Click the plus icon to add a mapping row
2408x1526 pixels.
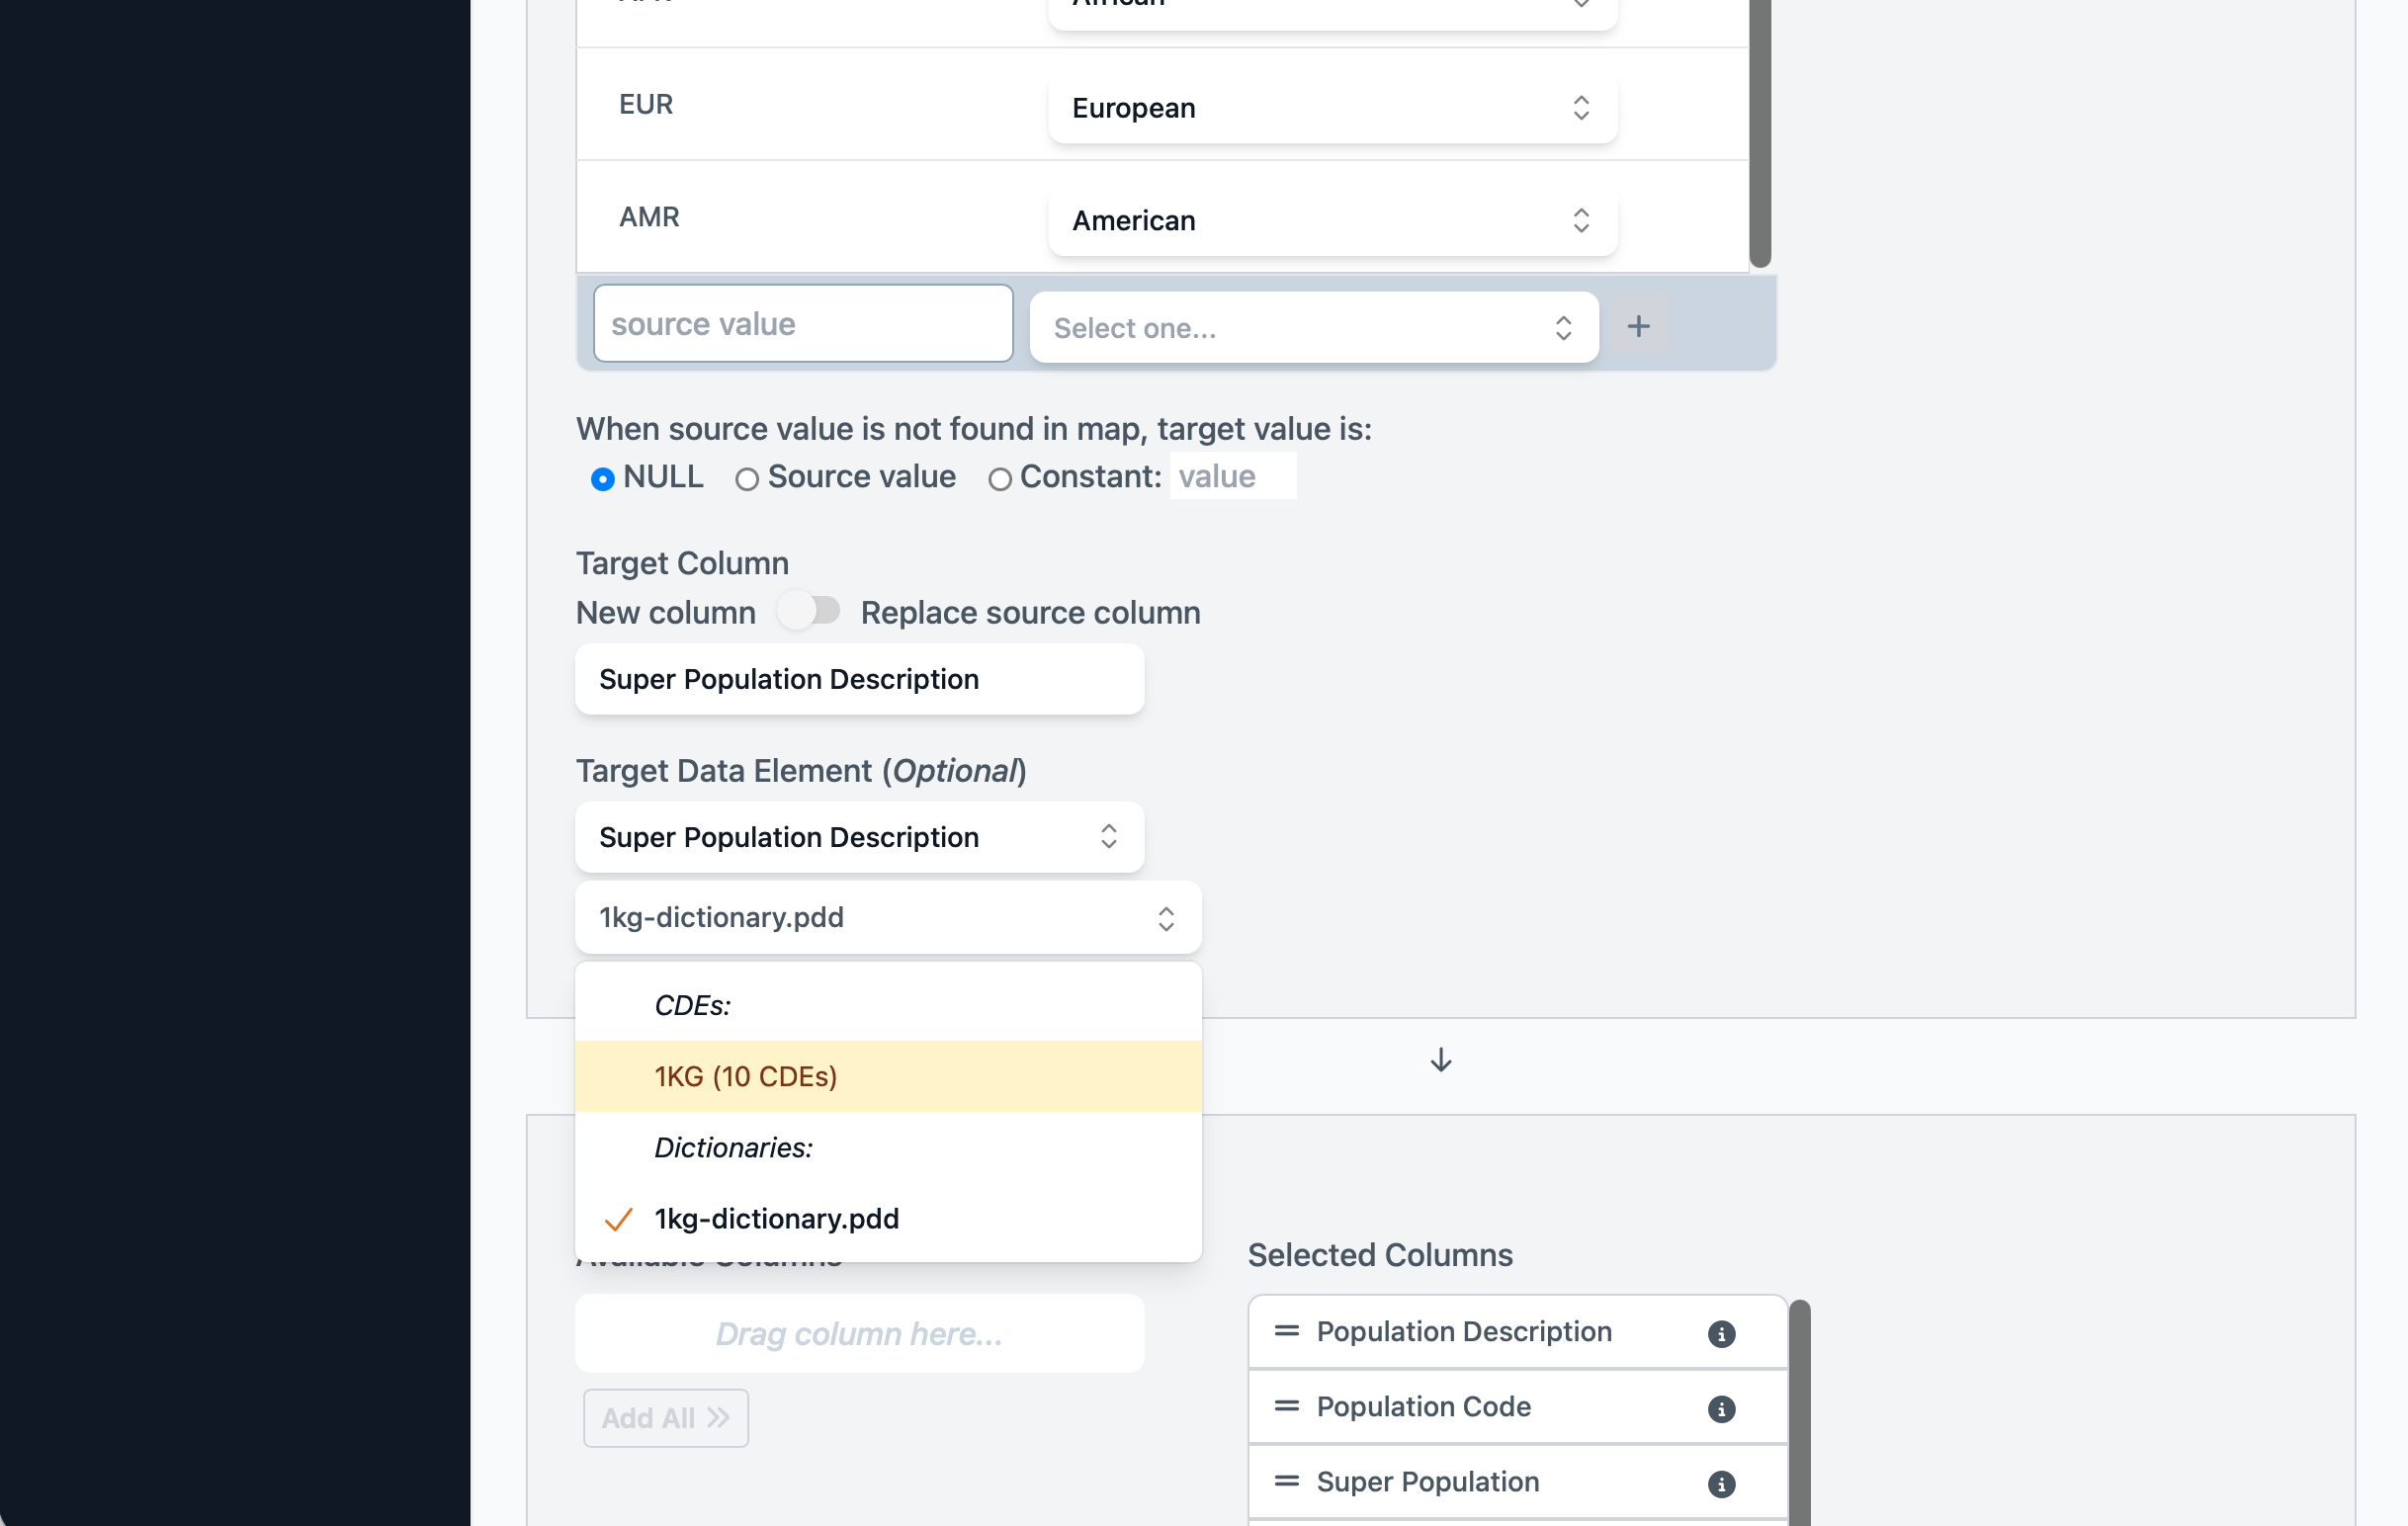click(x=1639, y=325)
